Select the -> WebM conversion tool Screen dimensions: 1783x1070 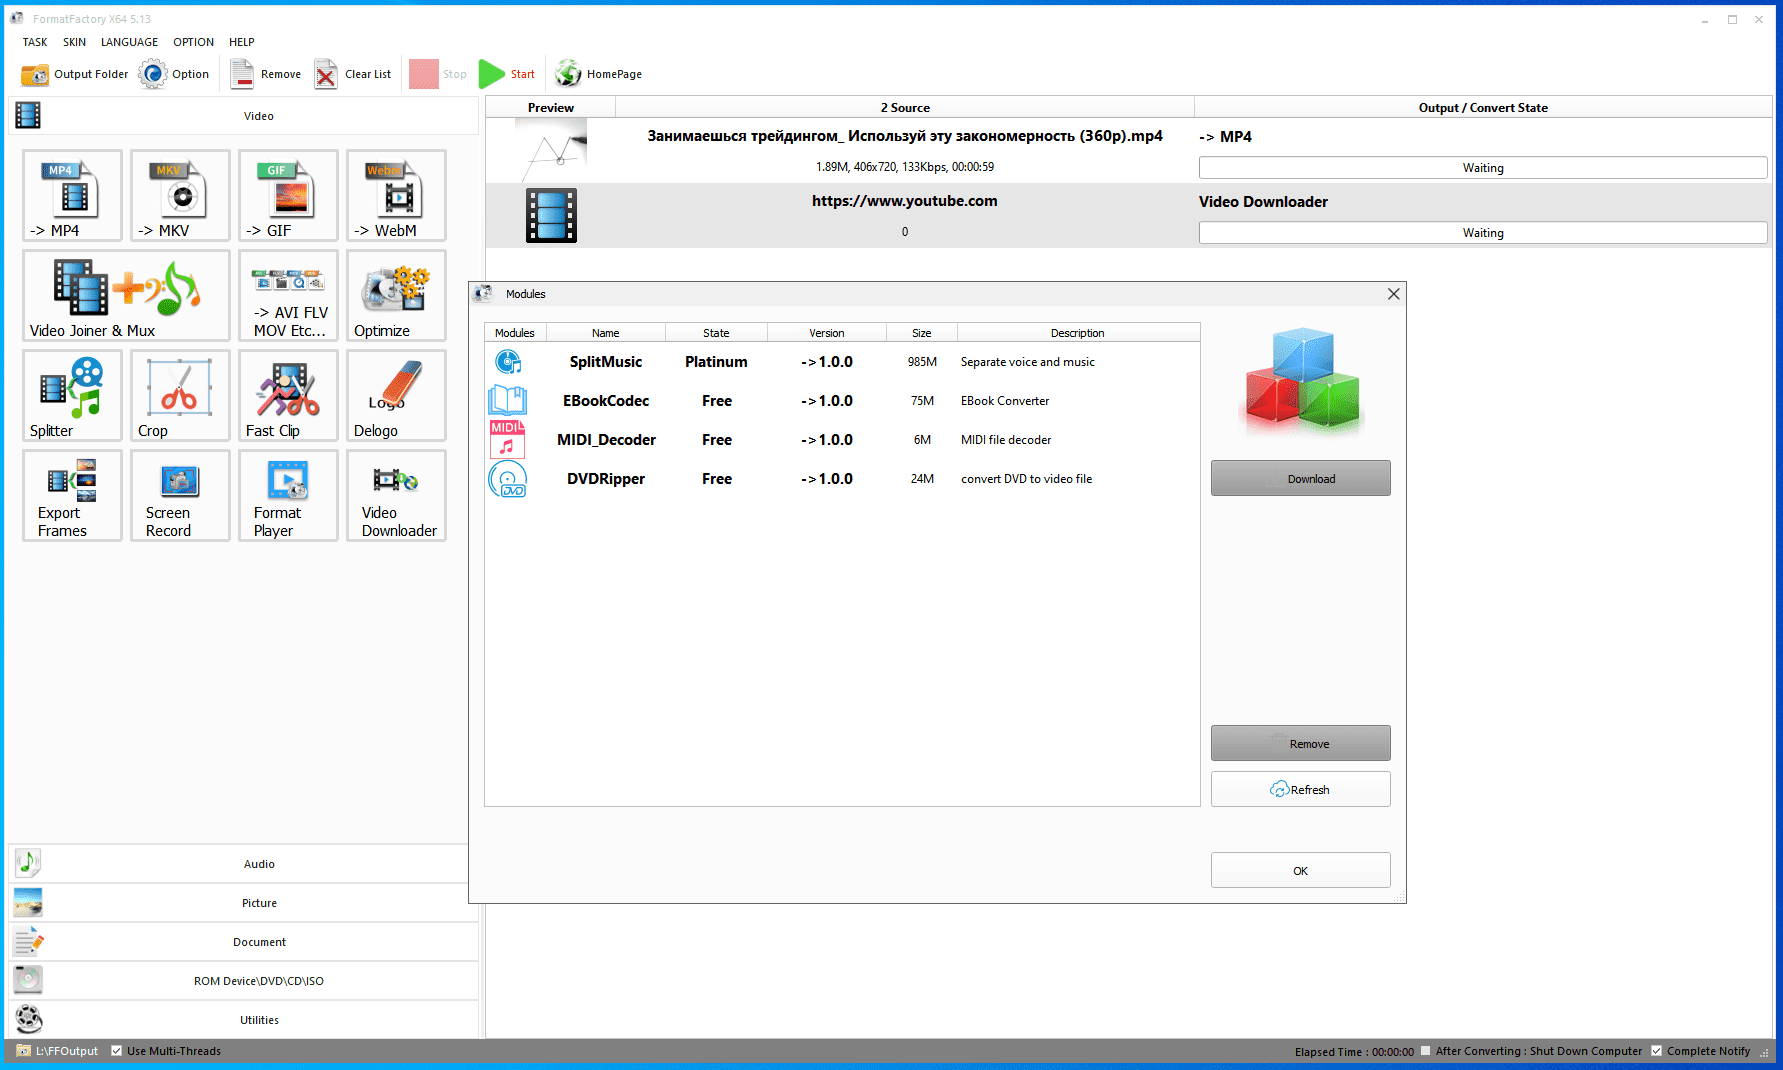click(396, 195)
